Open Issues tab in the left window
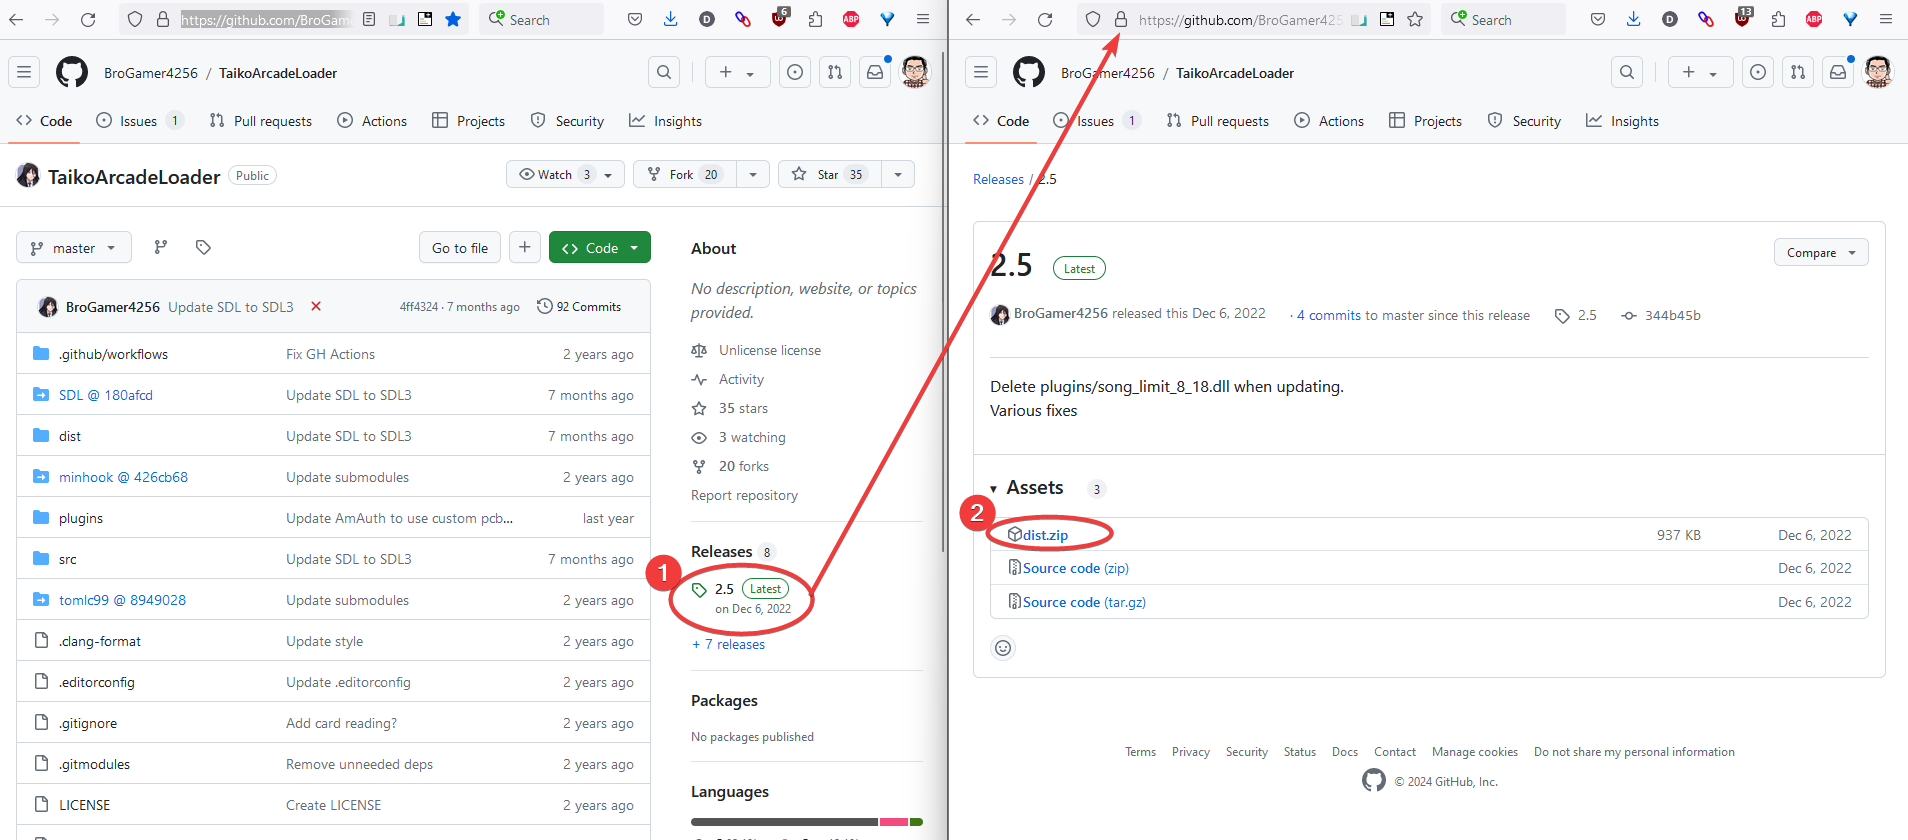The height and width of the screenshot is (840, 1908). click(x=139, y=121)
